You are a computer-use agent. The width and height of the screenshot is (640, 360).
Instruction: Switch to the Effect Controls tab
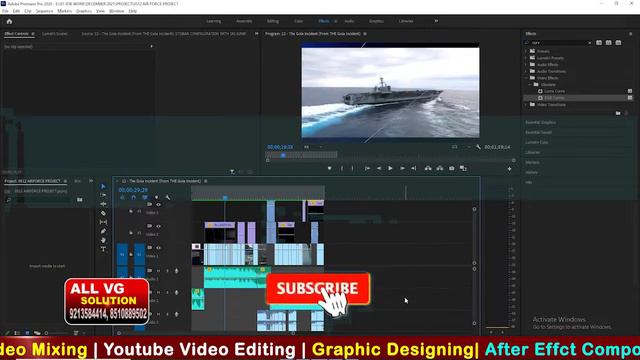pyautogui.click(x=16, y=34)
